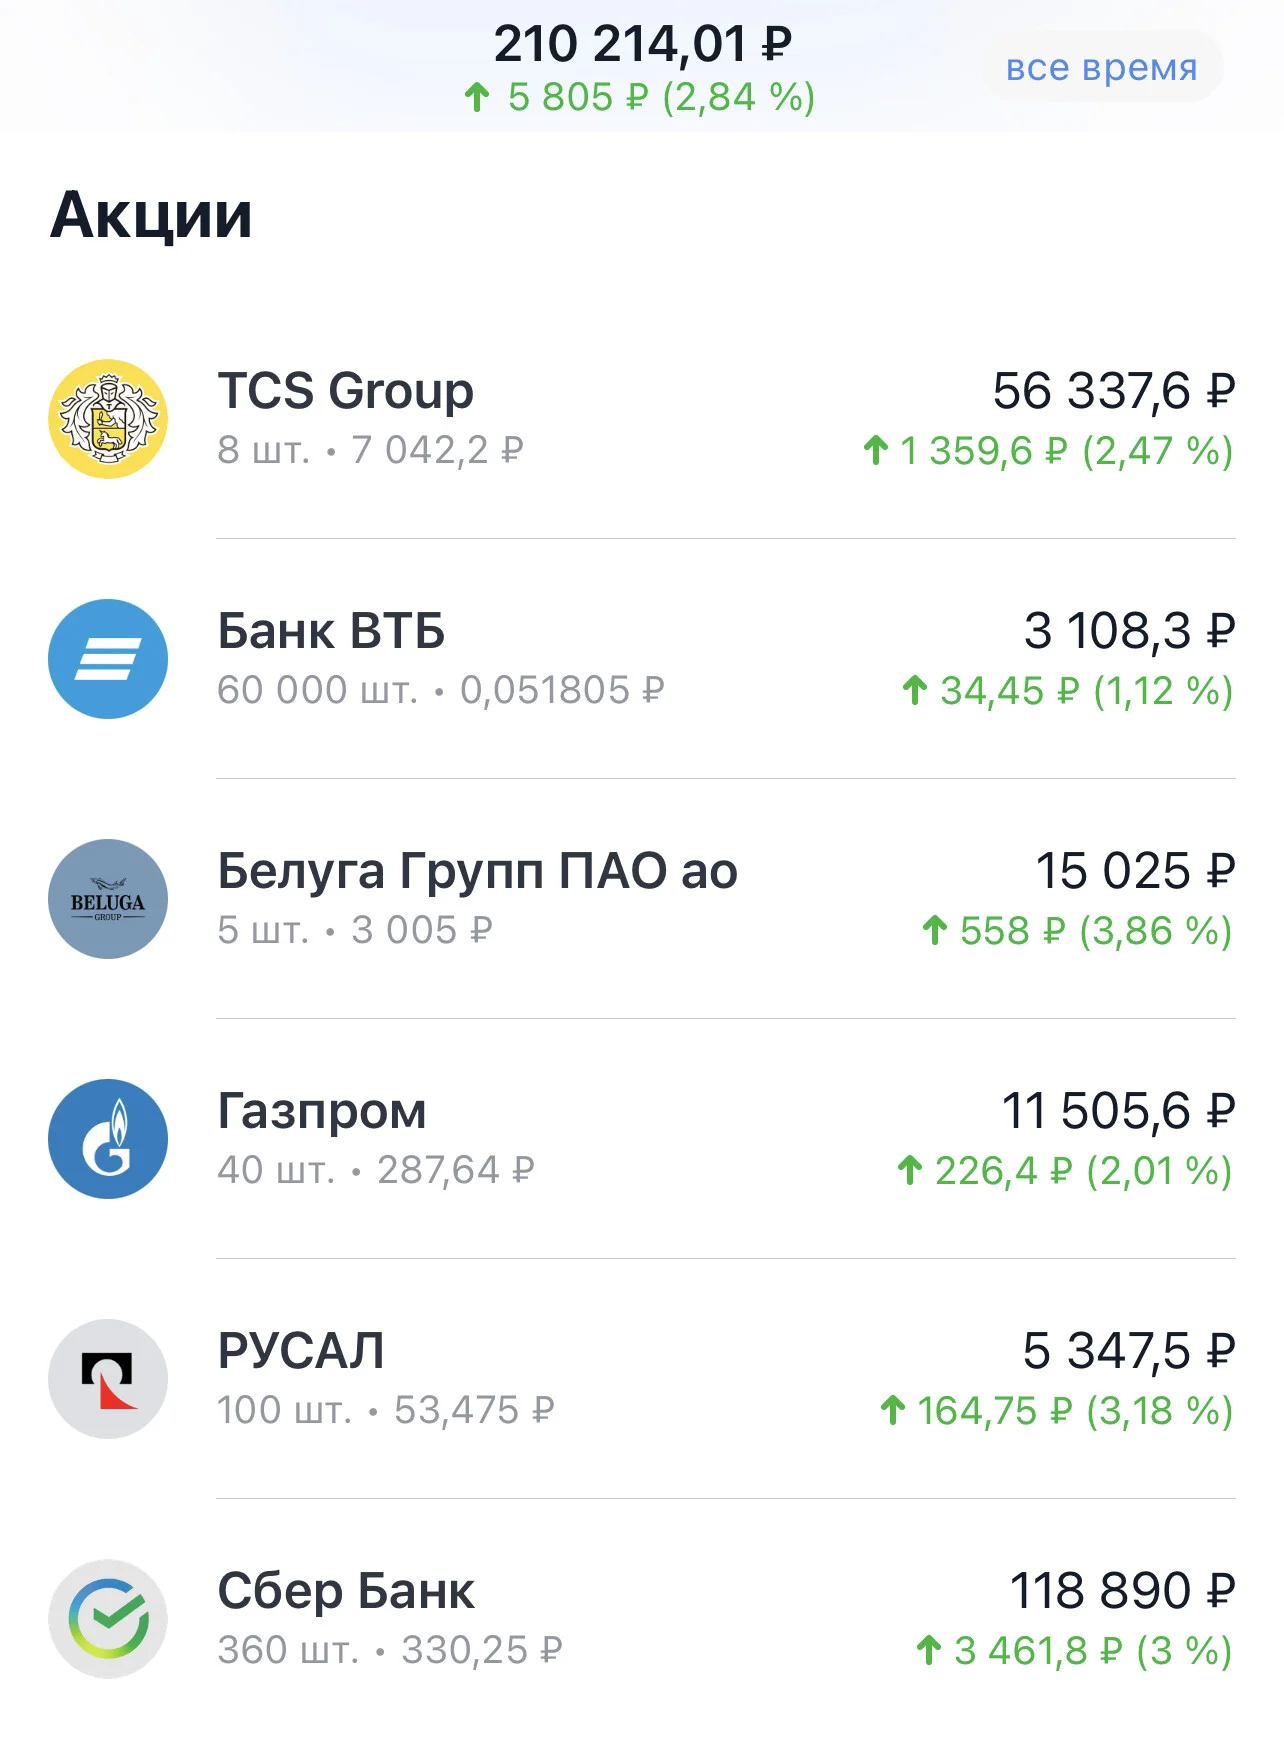Open Сбер Банк stock position
Image resolution: width=1284 pixels, height=1745 pixels.
[642, 1619]
